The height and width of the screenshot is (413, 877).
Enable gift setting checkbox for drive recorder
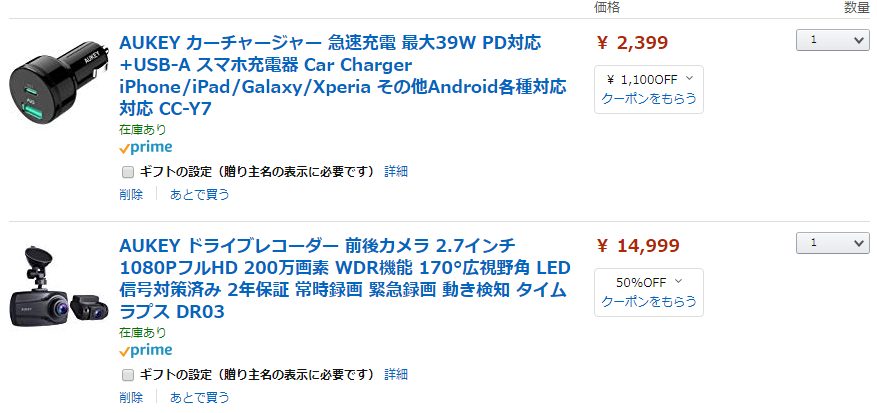point(128,374)
